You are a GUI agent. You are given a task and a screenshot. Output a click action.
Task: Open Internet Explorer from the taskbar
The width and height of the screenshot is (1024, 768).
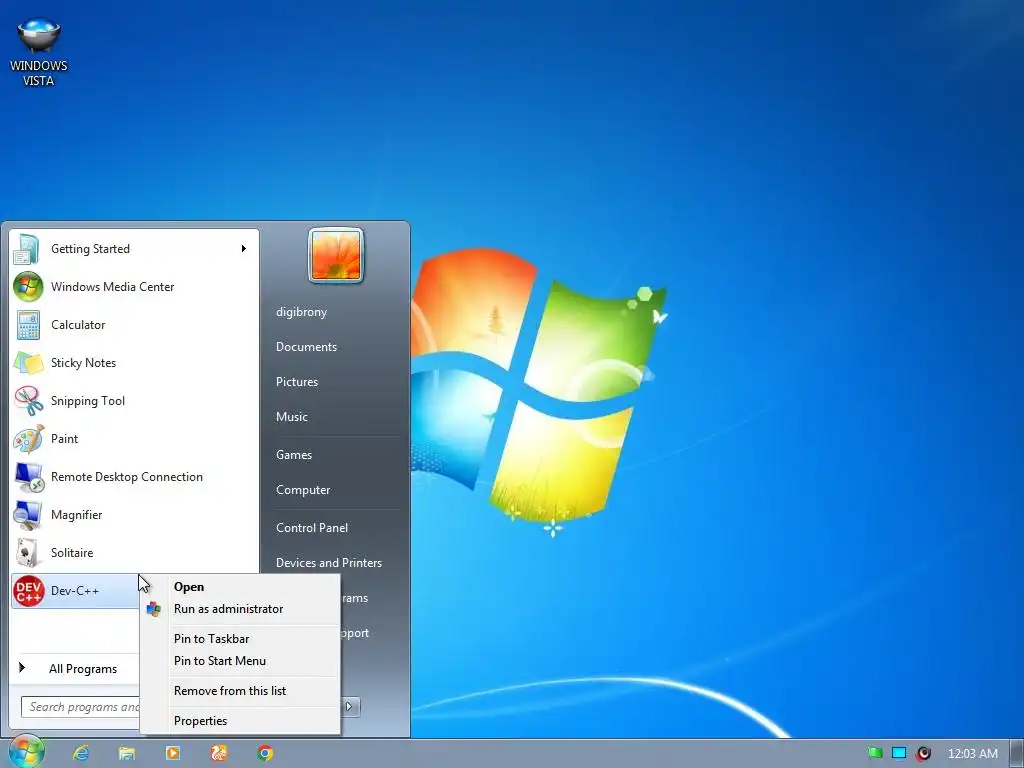pyautogui.click(x=81, y=753)
